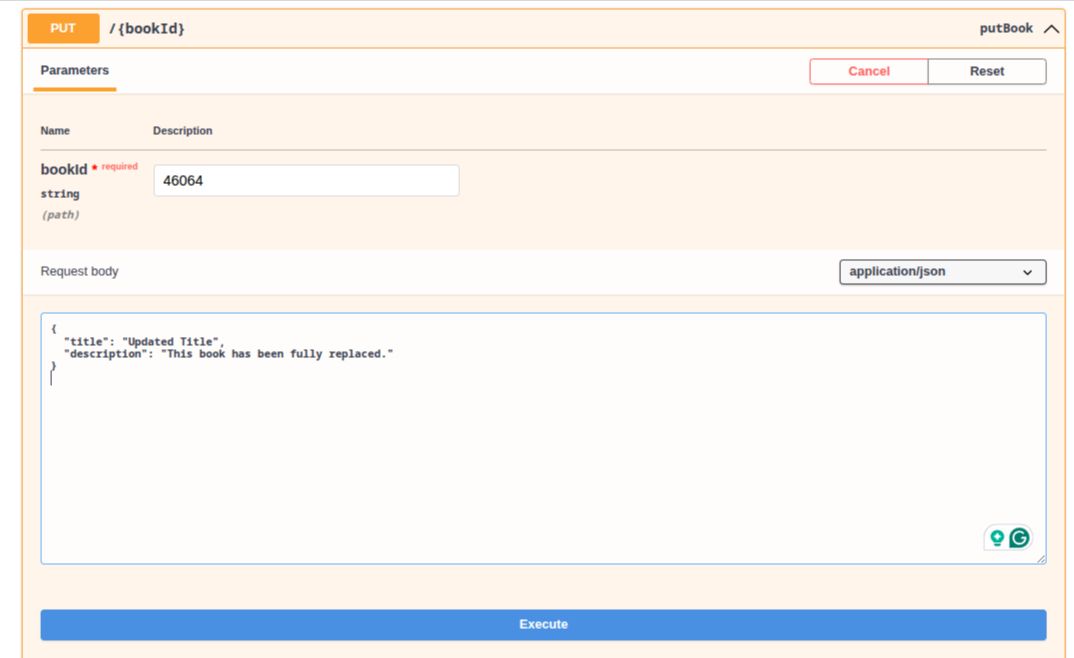
Task: Collapse the putBook operation with the chevron arrow
Action: (1051, 29)
